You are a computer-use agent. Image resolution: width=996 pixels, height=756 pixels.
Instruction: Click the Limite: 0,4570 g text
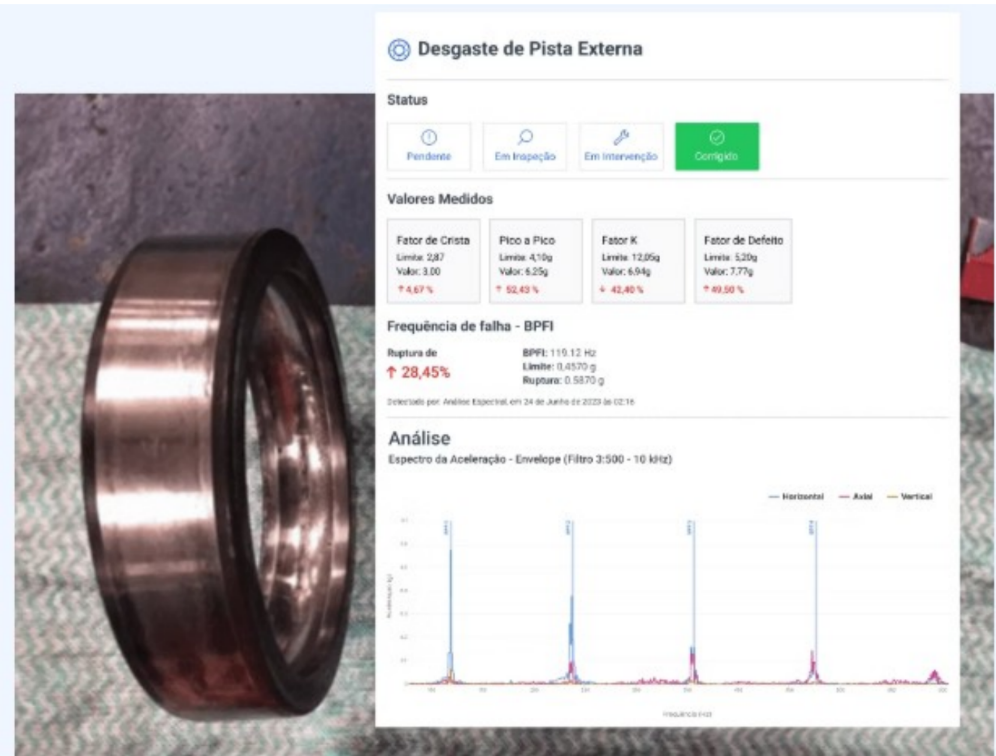click(x=559, y=367)
